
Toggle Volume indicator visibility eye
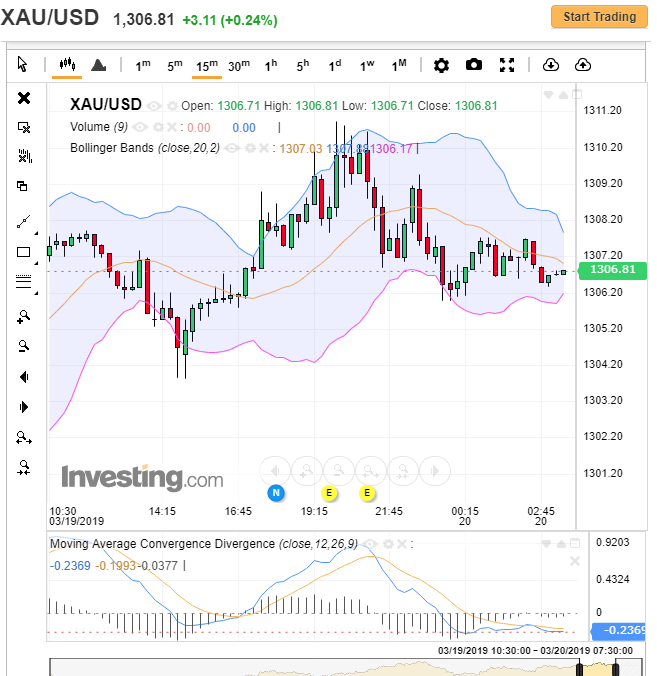pos(140,127)
